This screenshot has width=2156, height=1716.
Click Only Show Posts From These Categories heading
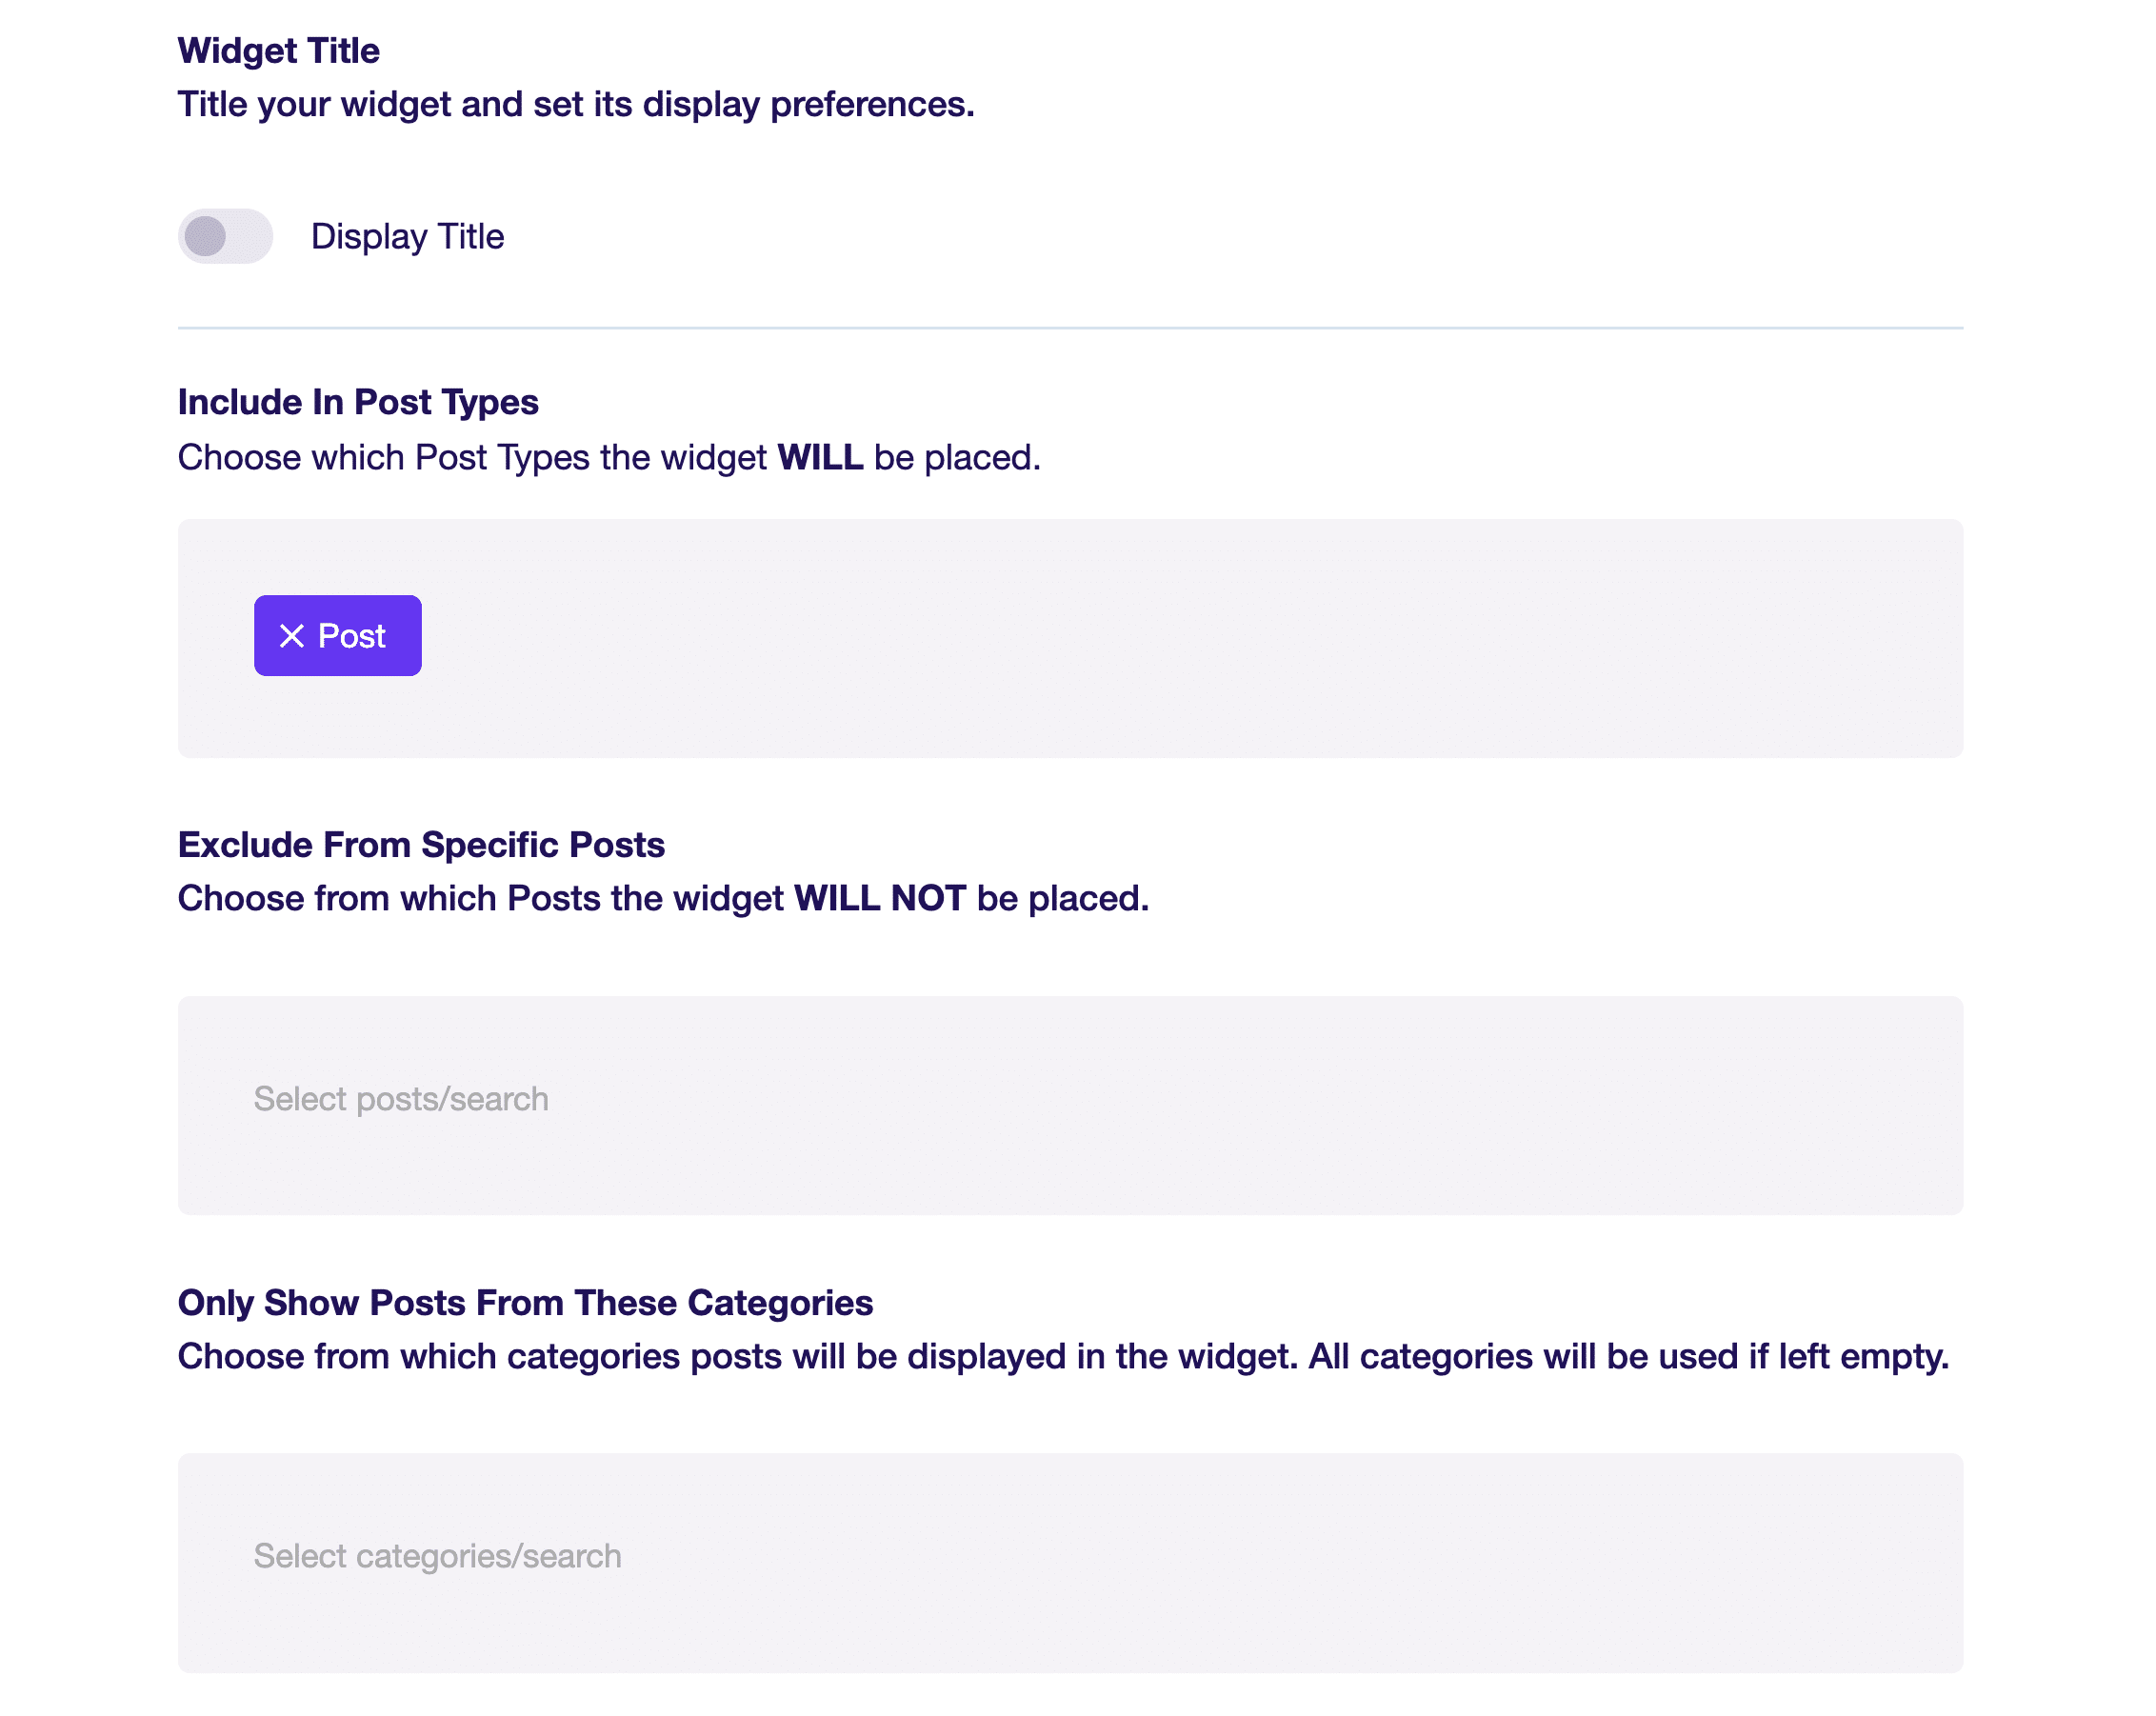525,1303
